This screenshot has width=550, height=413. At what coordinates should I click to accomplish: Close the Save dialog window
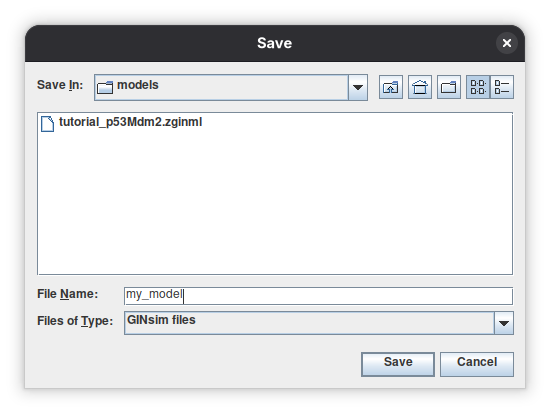coord(507,43)
